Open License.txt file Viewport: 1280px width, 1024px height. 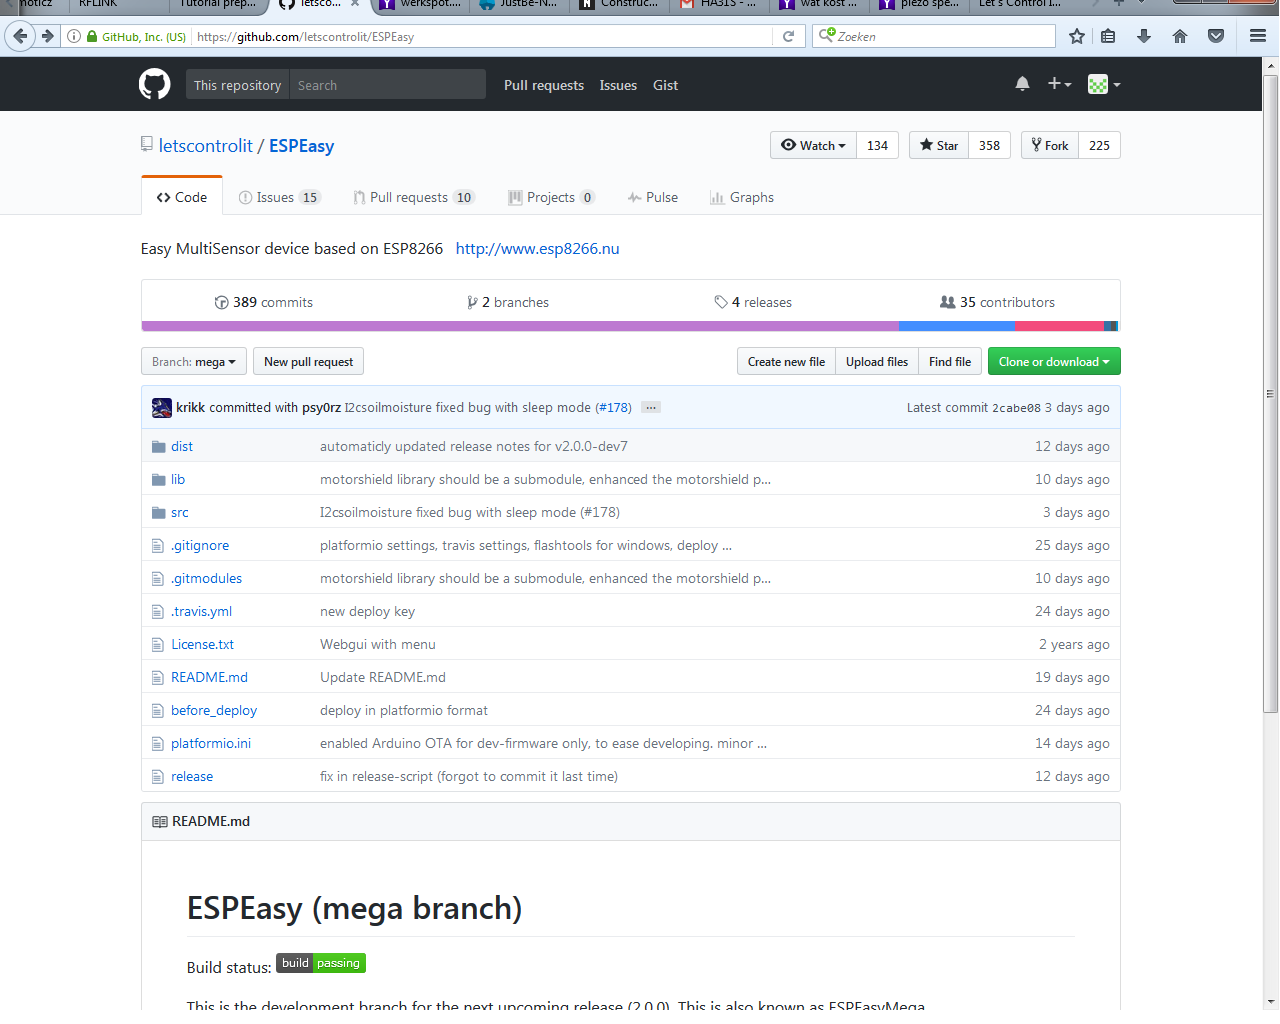(x=202, y=644)
